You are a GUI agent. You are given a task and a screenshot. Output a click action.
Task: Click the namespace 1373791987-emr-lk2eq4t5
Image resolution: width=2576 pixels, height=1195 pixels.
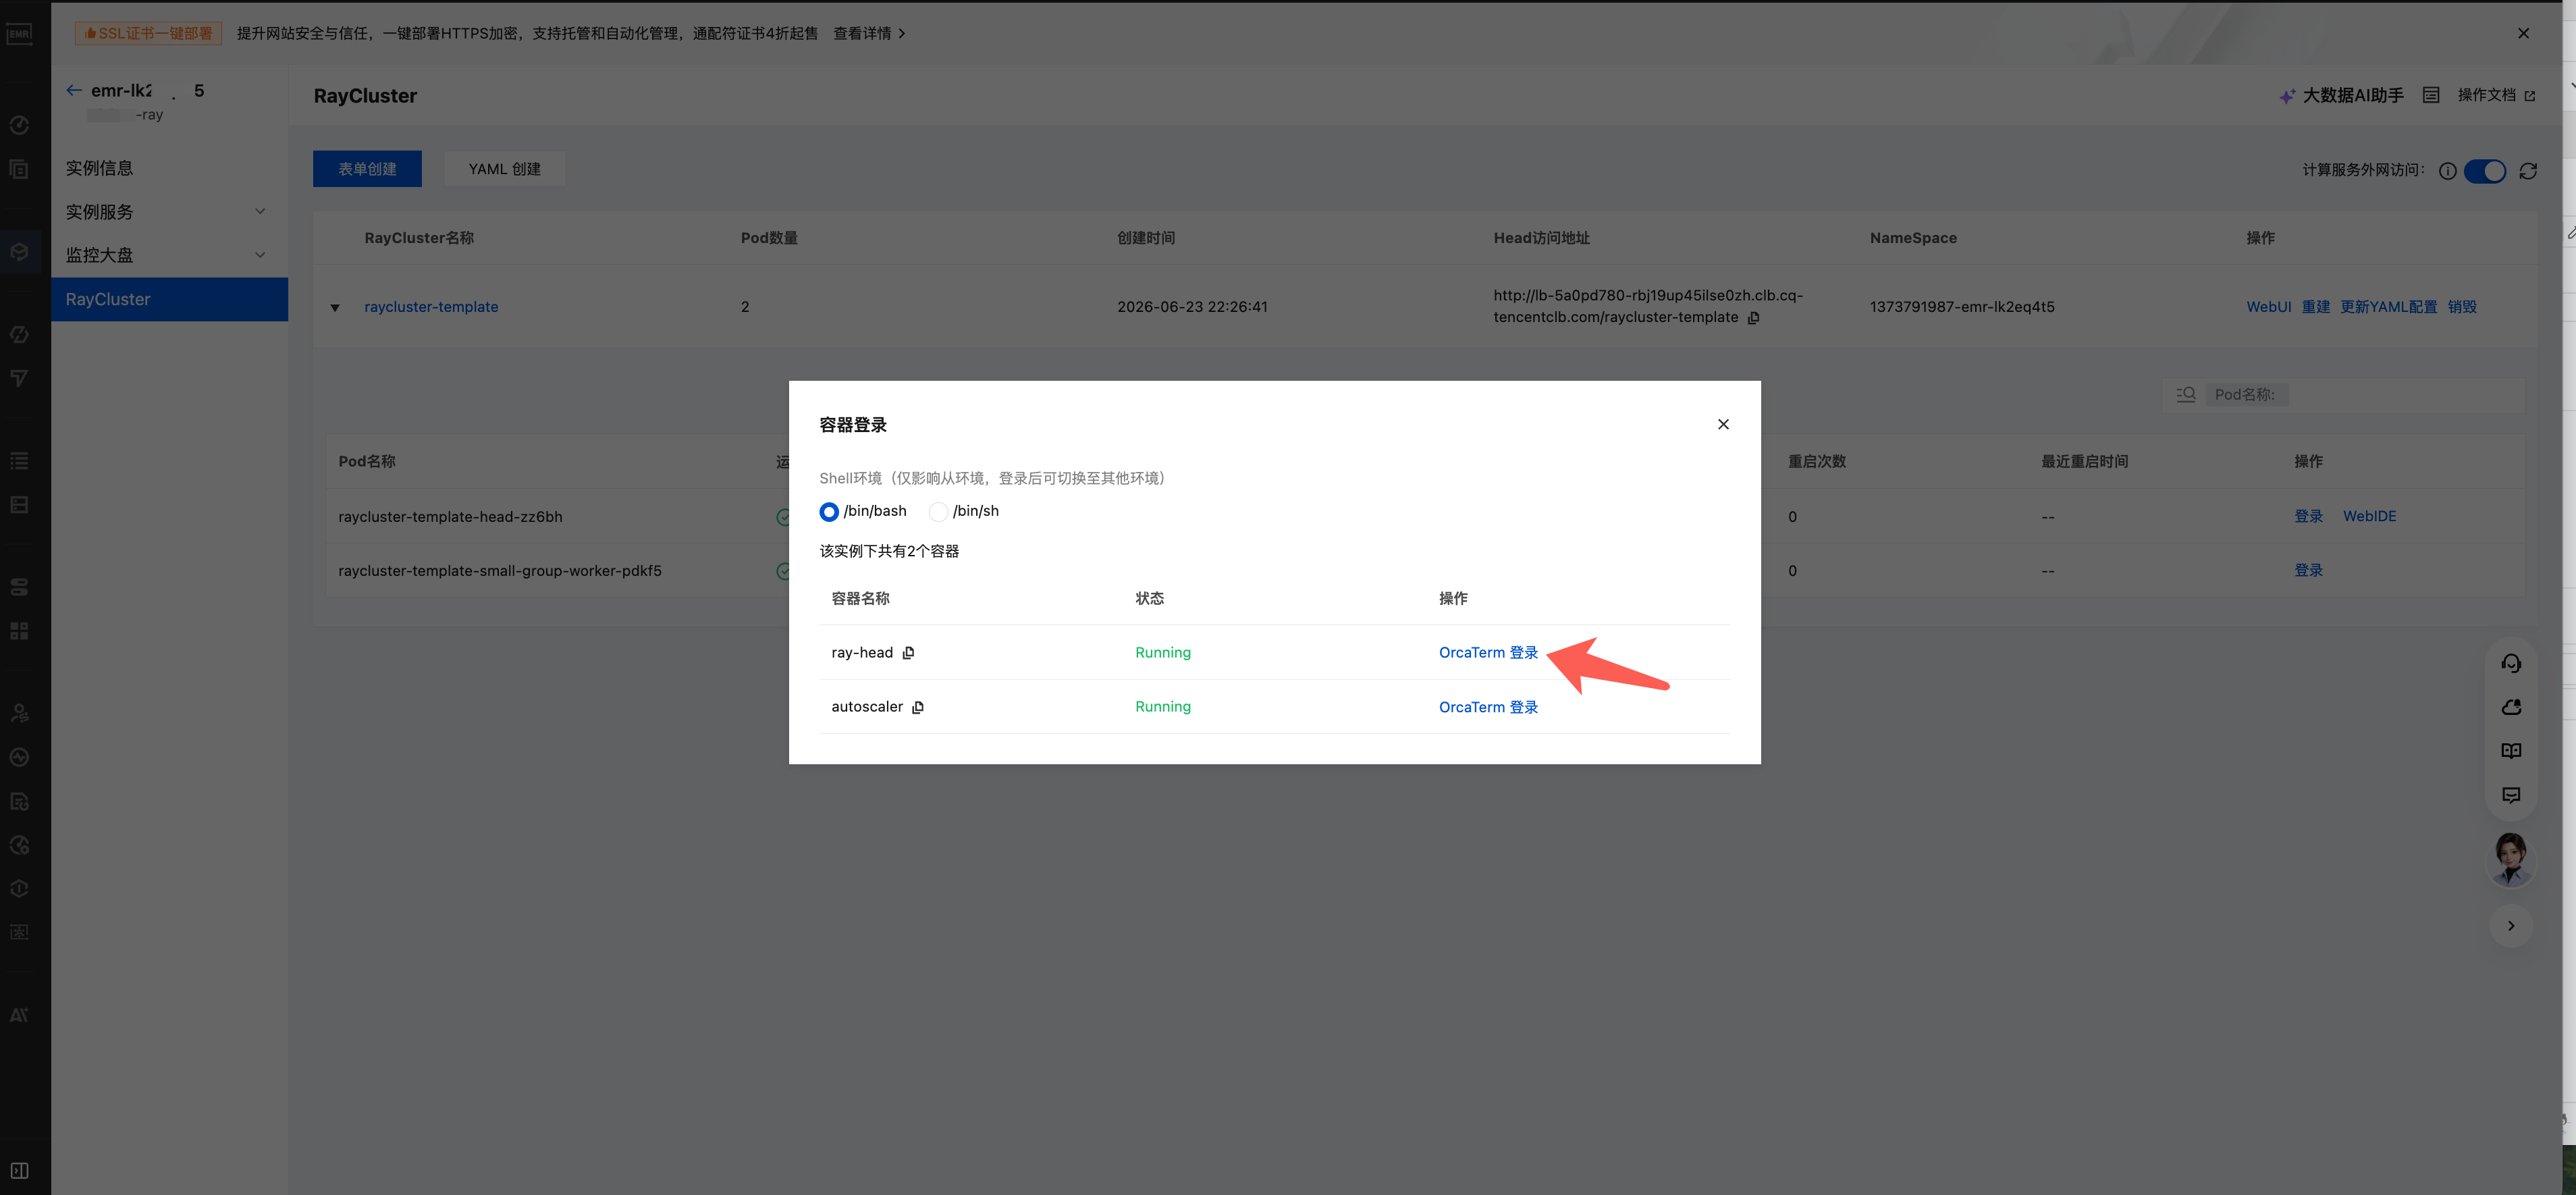tap(1962, 307)
